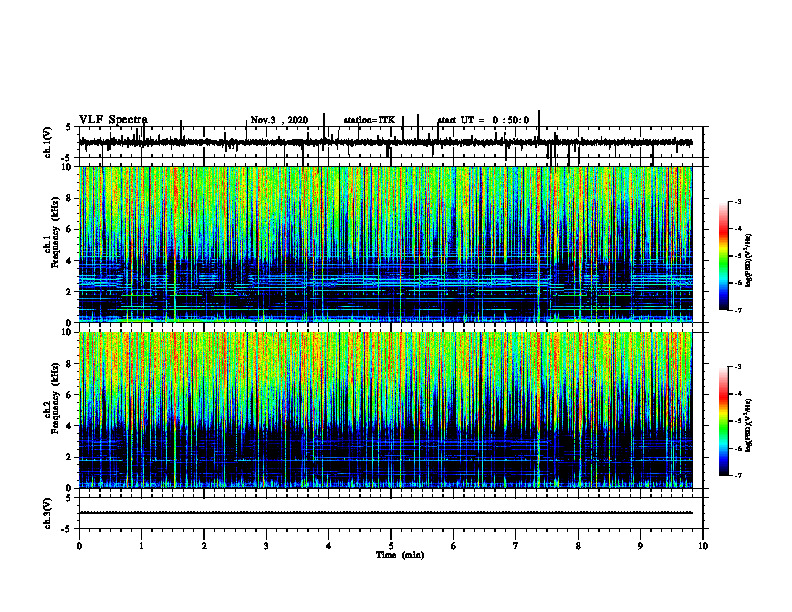The image size is (792, 612).
Task: Click the ch.1 color bar's log(PSD) unit label
Action: coord(749,261)
